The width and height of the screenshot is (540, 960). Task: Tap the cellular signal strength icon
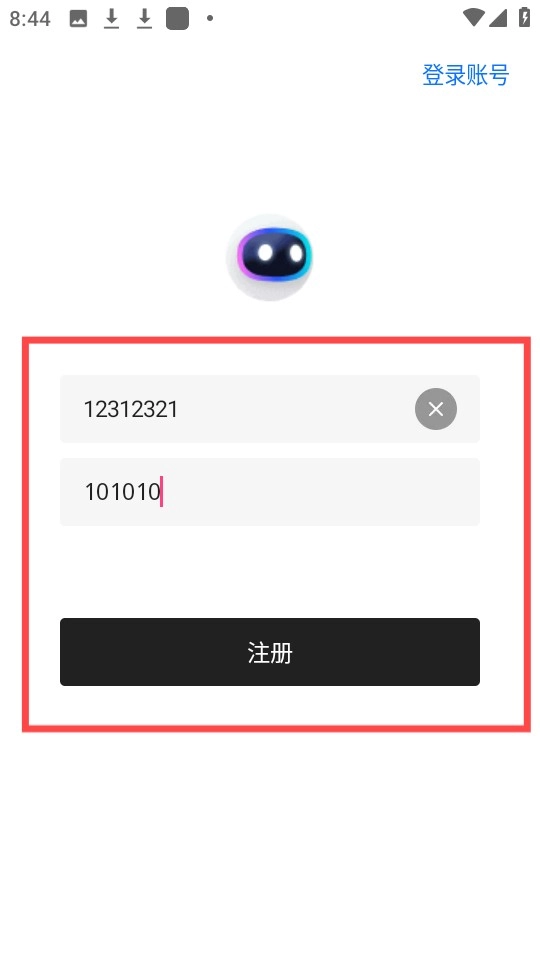click(498, 18)
